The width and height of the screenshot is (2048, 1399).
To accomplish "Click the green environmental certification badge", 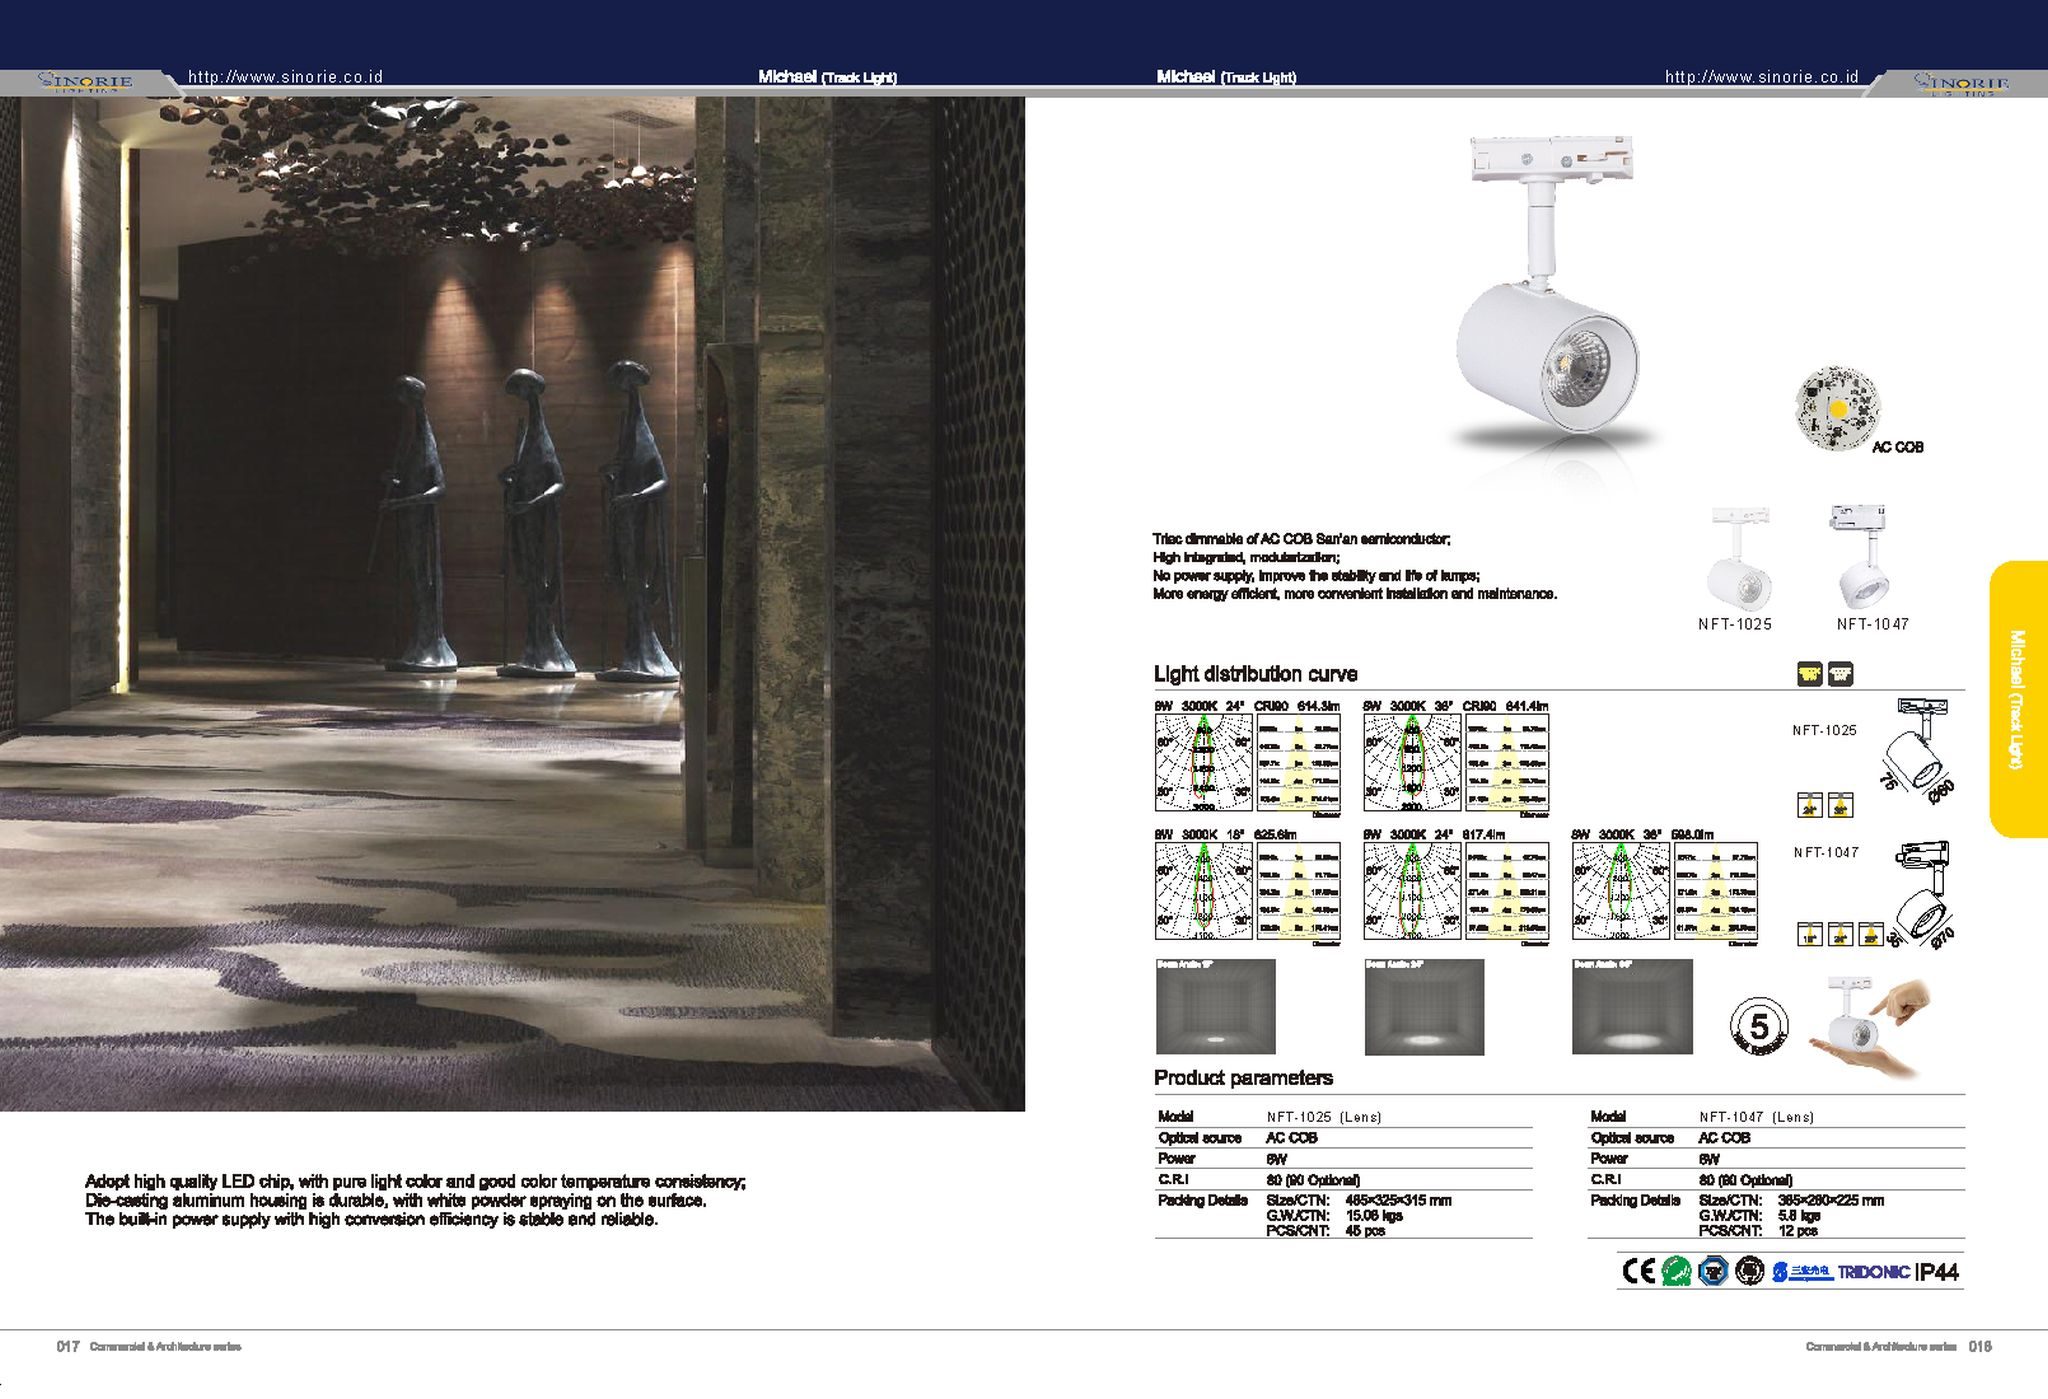I will (x=1676, y=1271).
